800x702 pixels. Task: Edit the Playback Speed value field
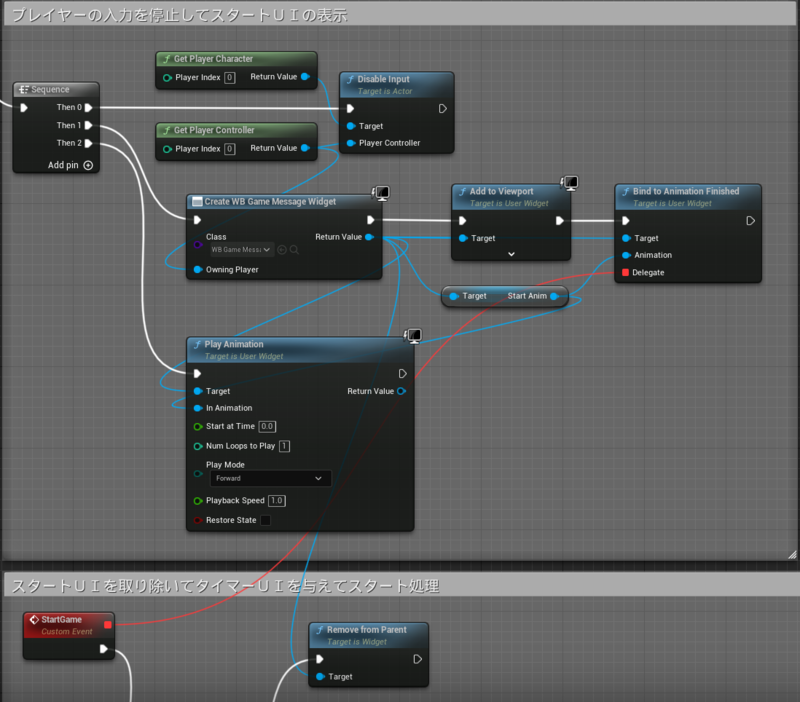[x=277, y=501]
